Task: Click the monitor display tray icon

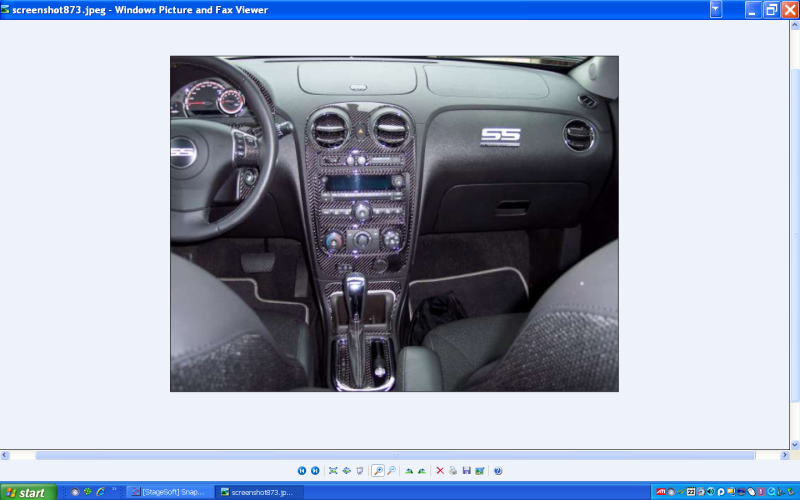Action: click(741, 492)
